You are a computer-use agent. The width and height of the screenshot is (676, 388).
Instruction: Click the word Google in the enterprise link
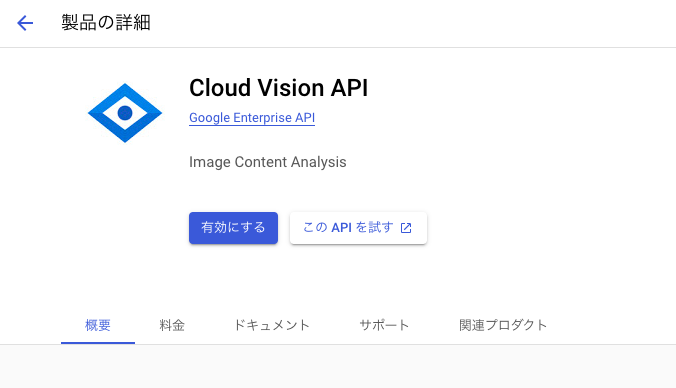point(210,118)
